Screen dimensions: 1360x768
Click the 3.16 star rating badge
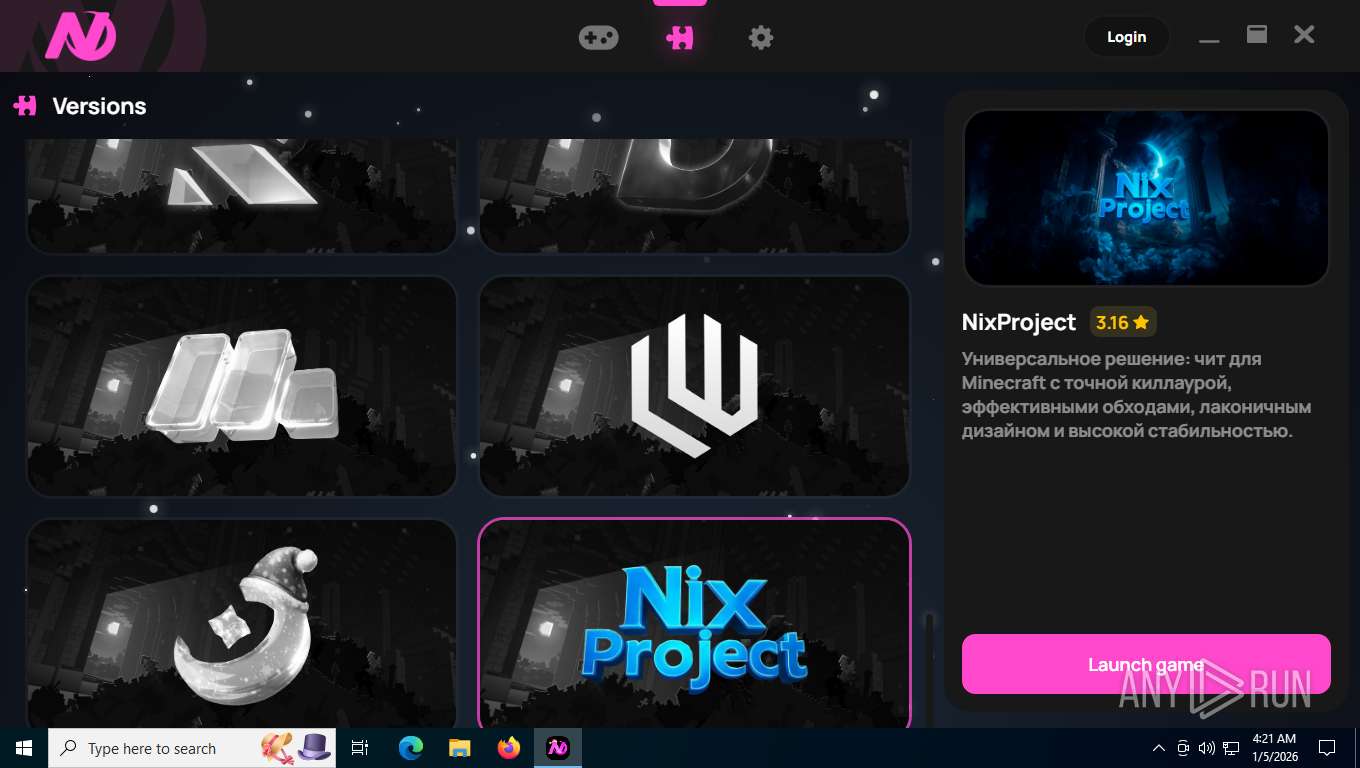[1123, 322]
